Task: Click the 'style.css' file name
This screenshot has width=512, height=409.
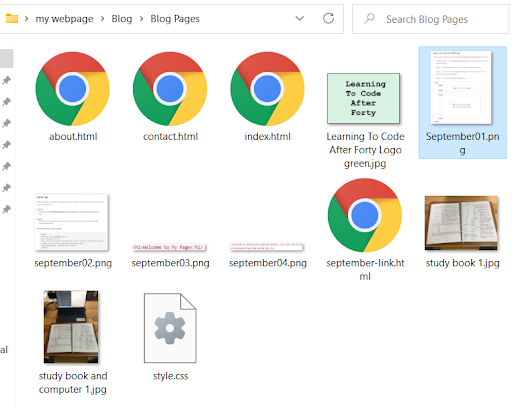Action: (x=170, y=376)
